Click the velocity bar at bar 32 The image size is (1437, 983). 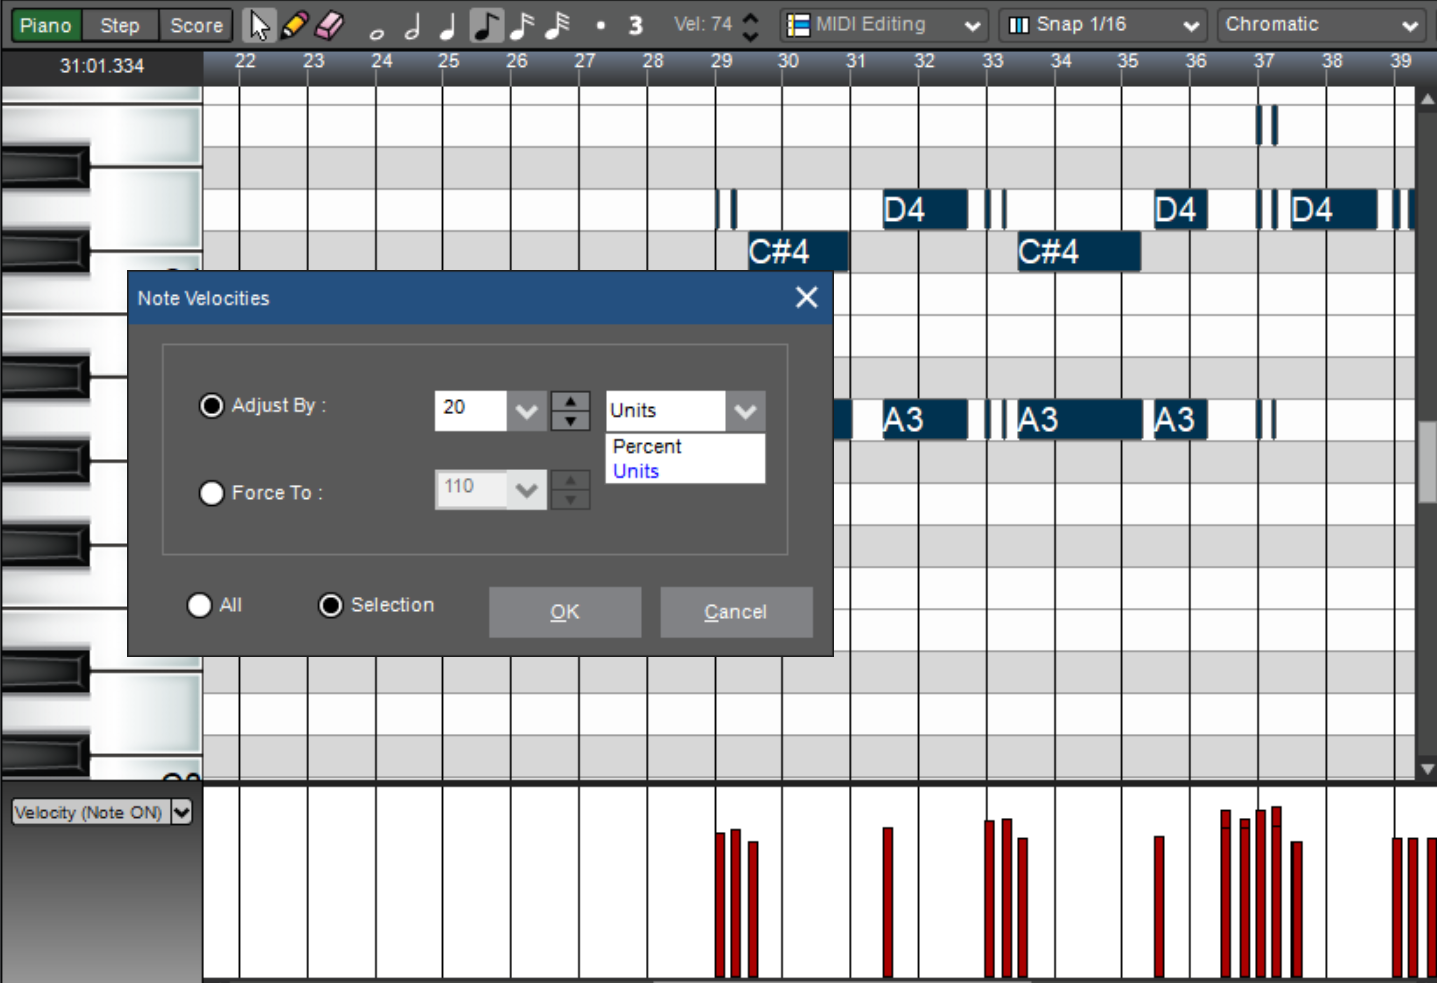(x=887, y=902)
